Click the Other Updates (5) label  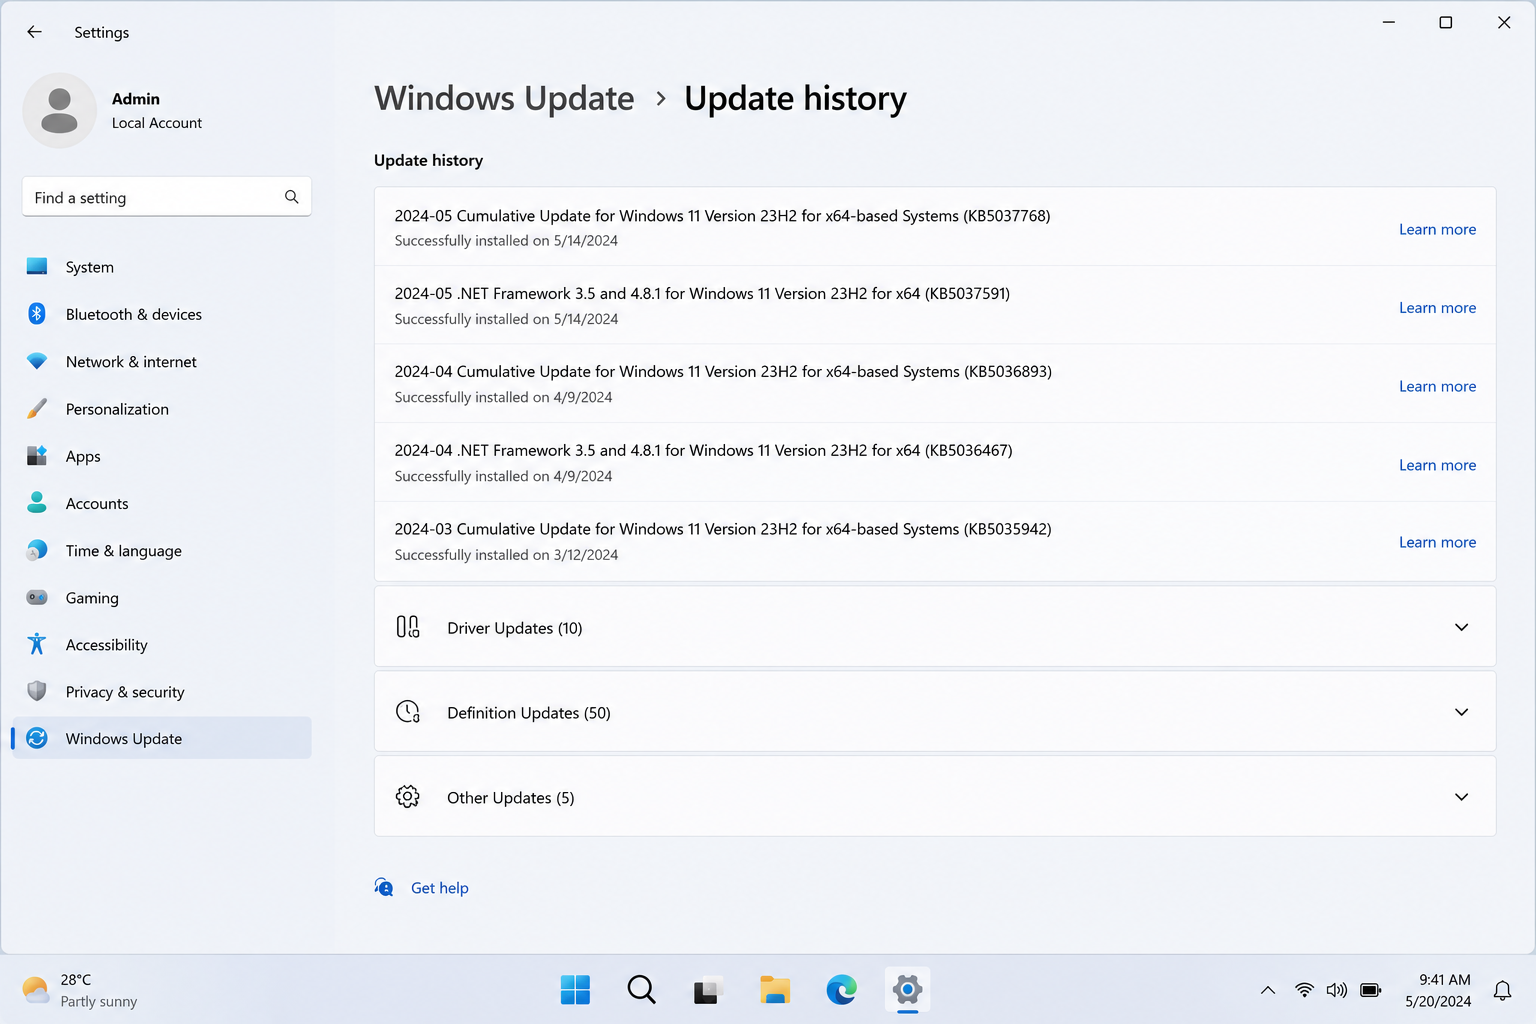point(510,798)
